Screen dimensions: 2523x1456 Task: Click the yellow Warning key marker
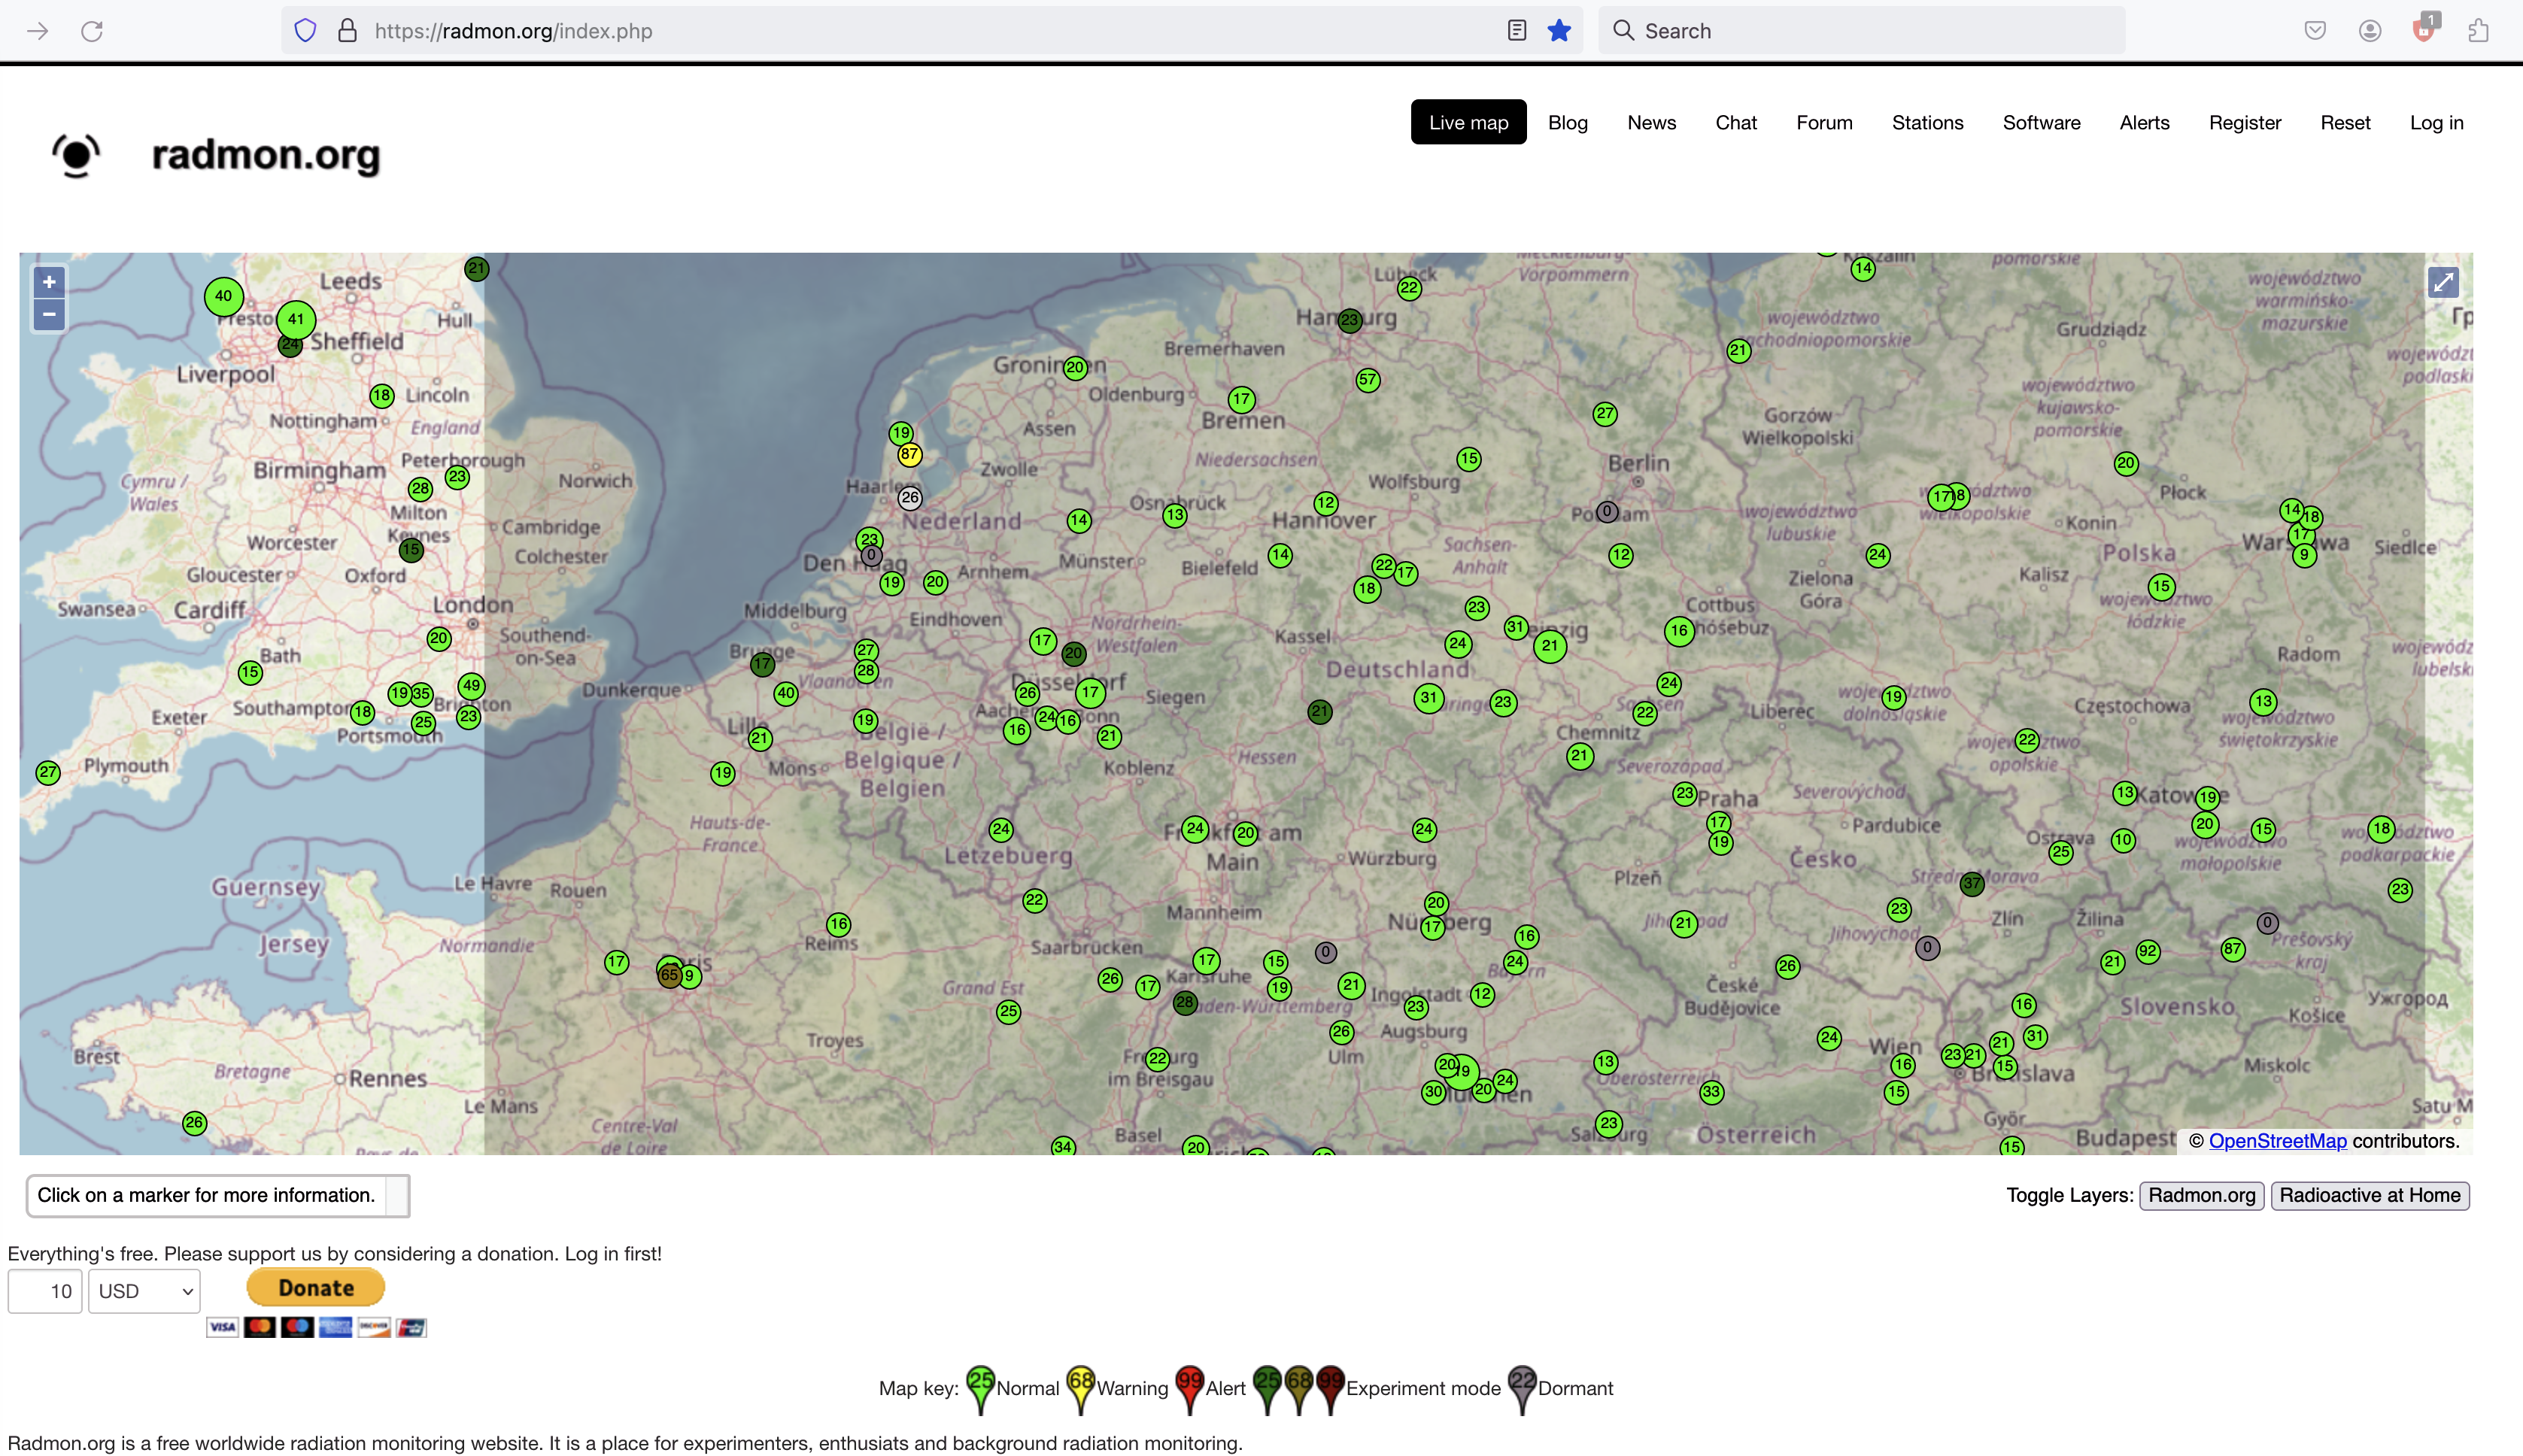tap(1081, 1389)
